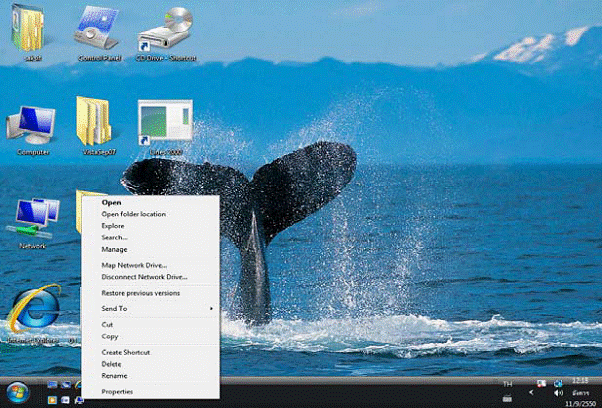Choose Explore from the context menu
Viewport: 602px width, 408px height.
coord(150,226)
